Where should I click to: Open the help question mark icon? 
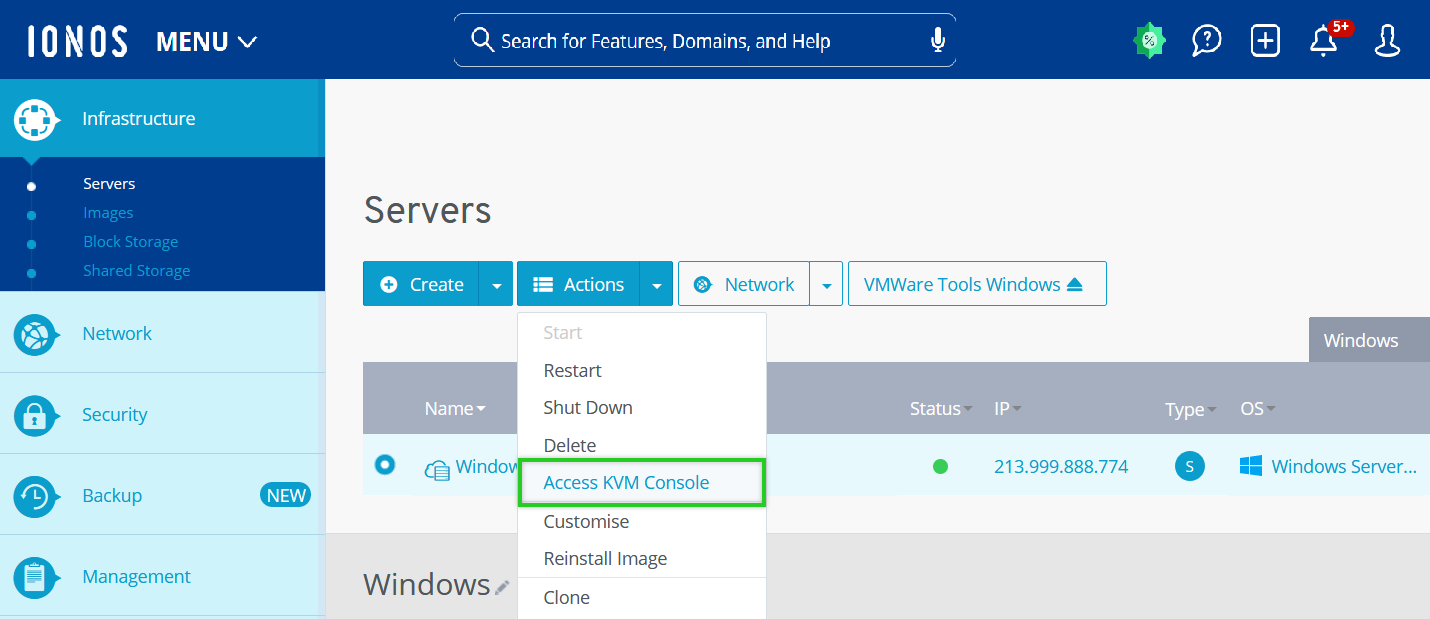tap(1207, 41)
